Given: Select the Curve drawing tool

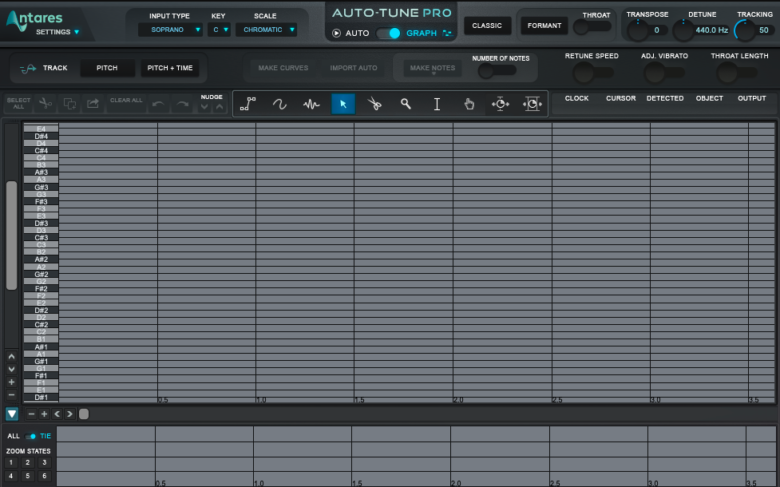Looking at the screenshot, I should [280, 103].
